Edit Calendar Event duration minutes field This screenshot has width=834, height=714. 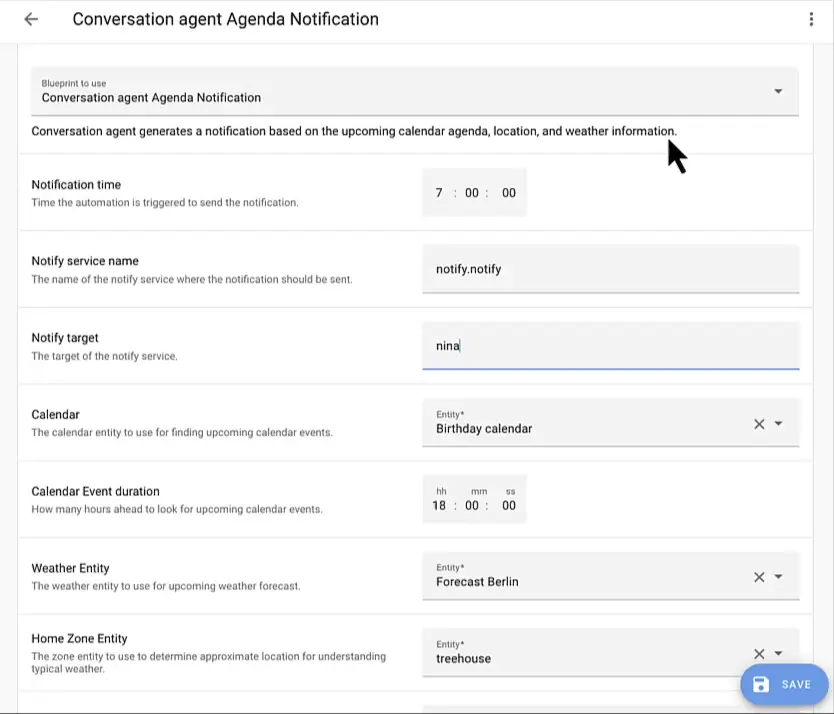pyautogui.click(x=472, y=506)
